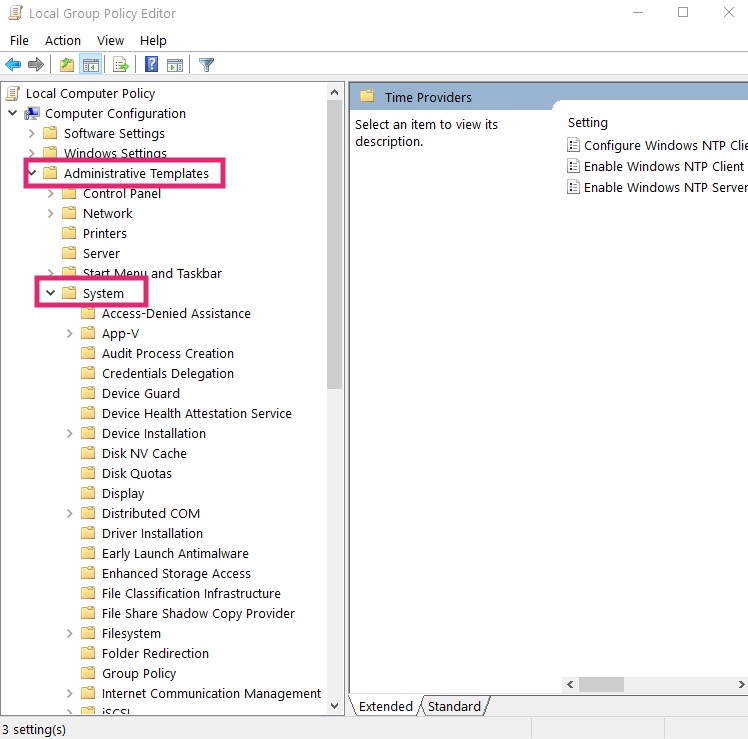Collapse the Administrative Templates node
Screen dimensions: 748x739
32,173
